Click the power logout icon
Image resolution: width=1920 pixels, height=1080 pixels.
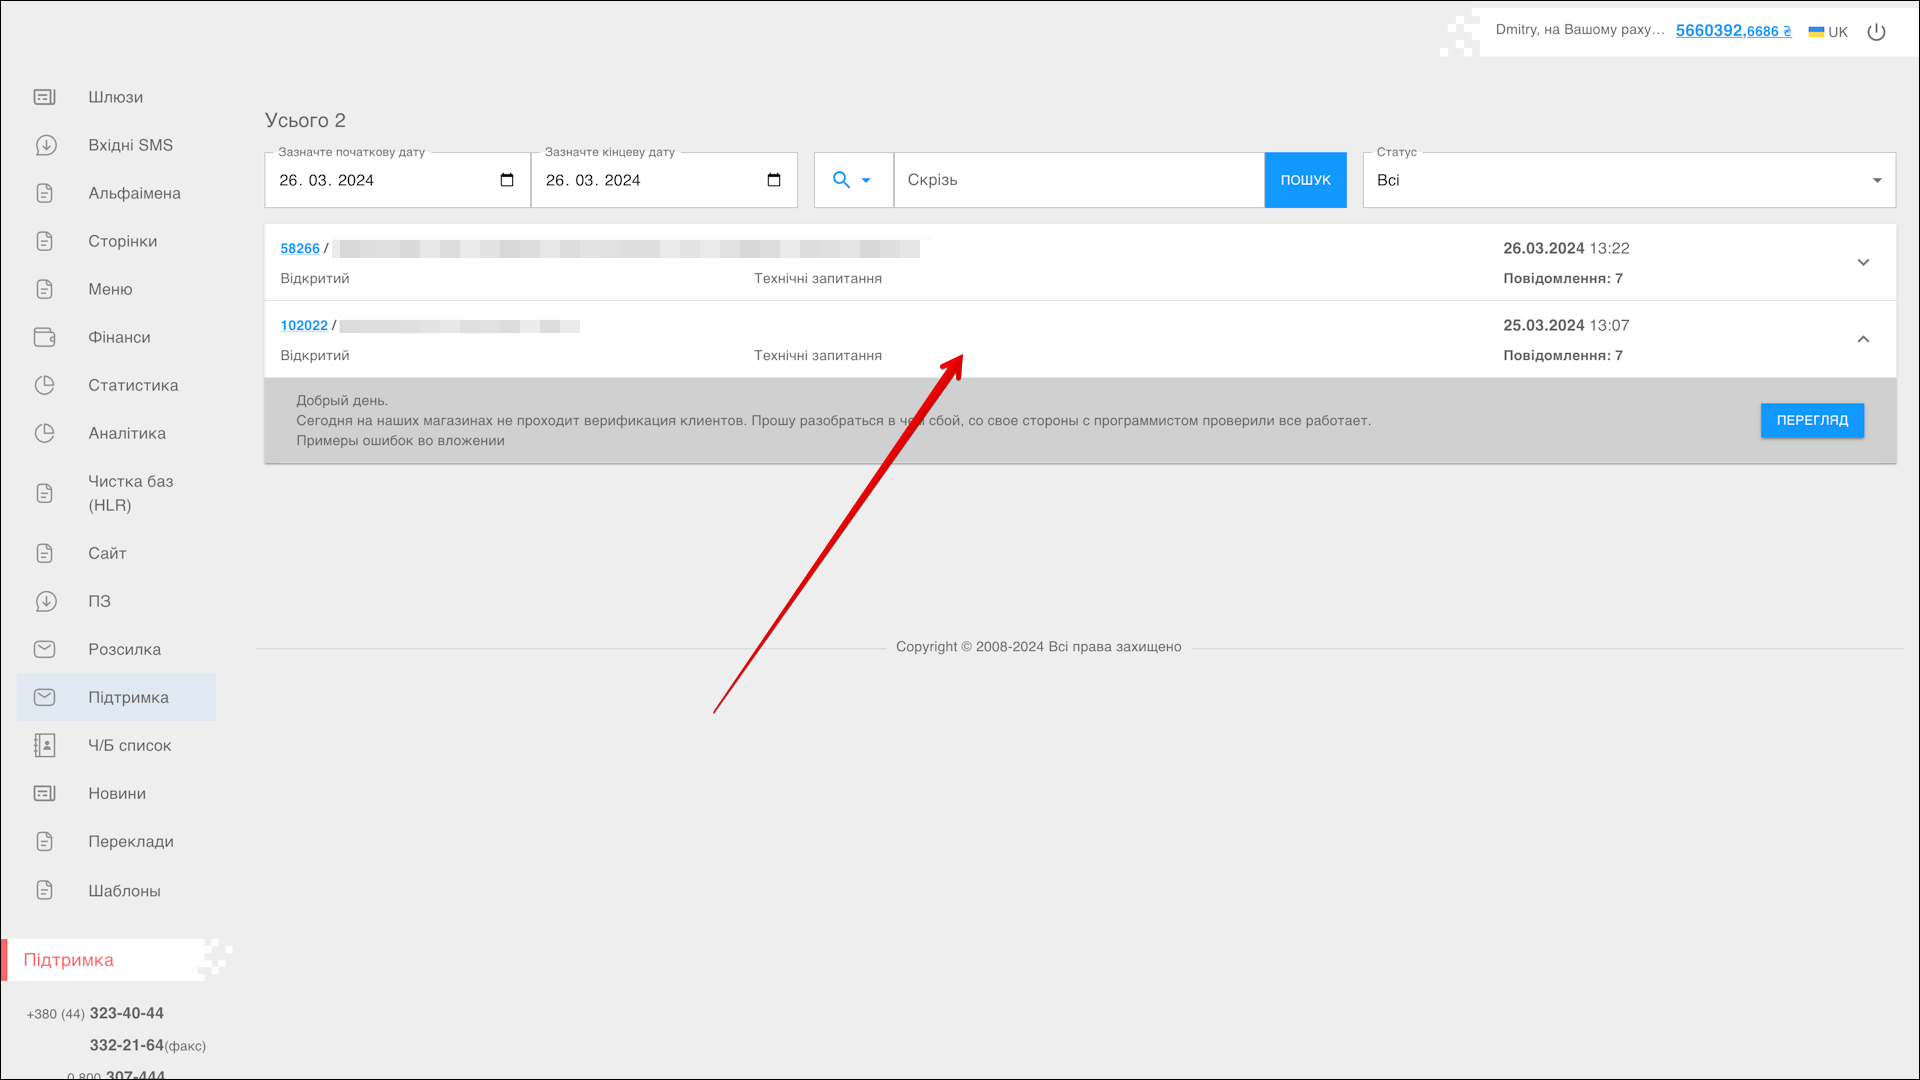tap(1876, 32)
